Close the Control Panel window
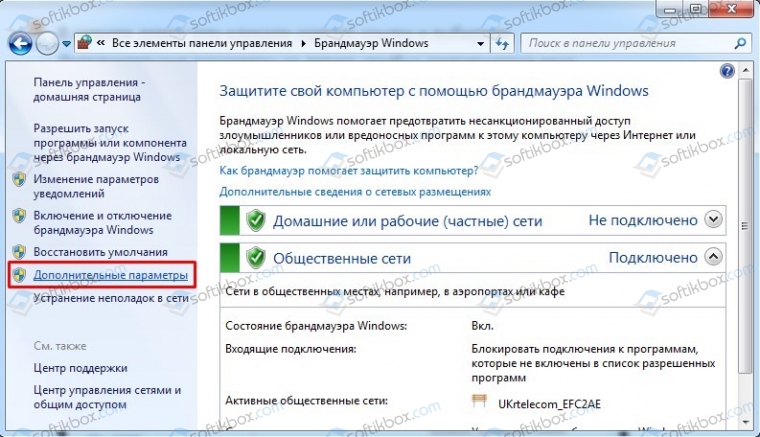The image size is (760, 437). pyautogui.click(x=732, y=9)
